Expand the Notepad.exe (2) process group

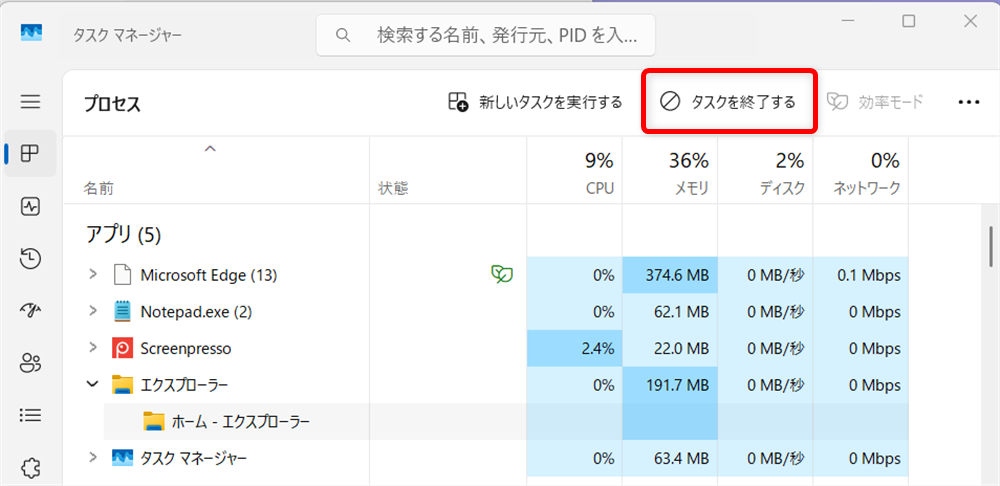(93, 311)
